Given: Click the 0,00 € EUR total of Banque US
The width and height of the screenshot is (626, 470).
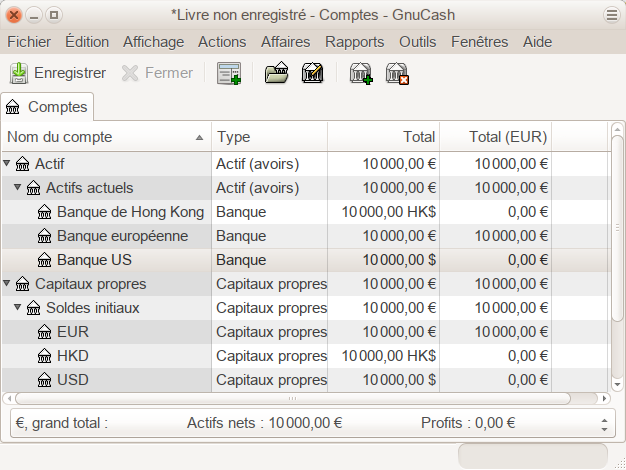Looking at the screenshot, I should (x=528, y=260).
